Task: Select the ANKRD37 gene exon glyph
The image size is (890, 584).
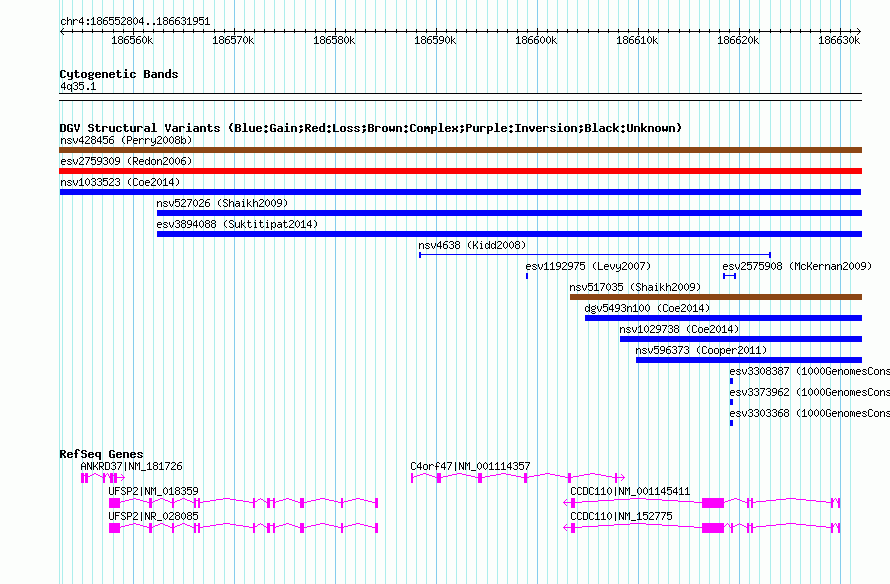Action: click(x=102, y=478)
